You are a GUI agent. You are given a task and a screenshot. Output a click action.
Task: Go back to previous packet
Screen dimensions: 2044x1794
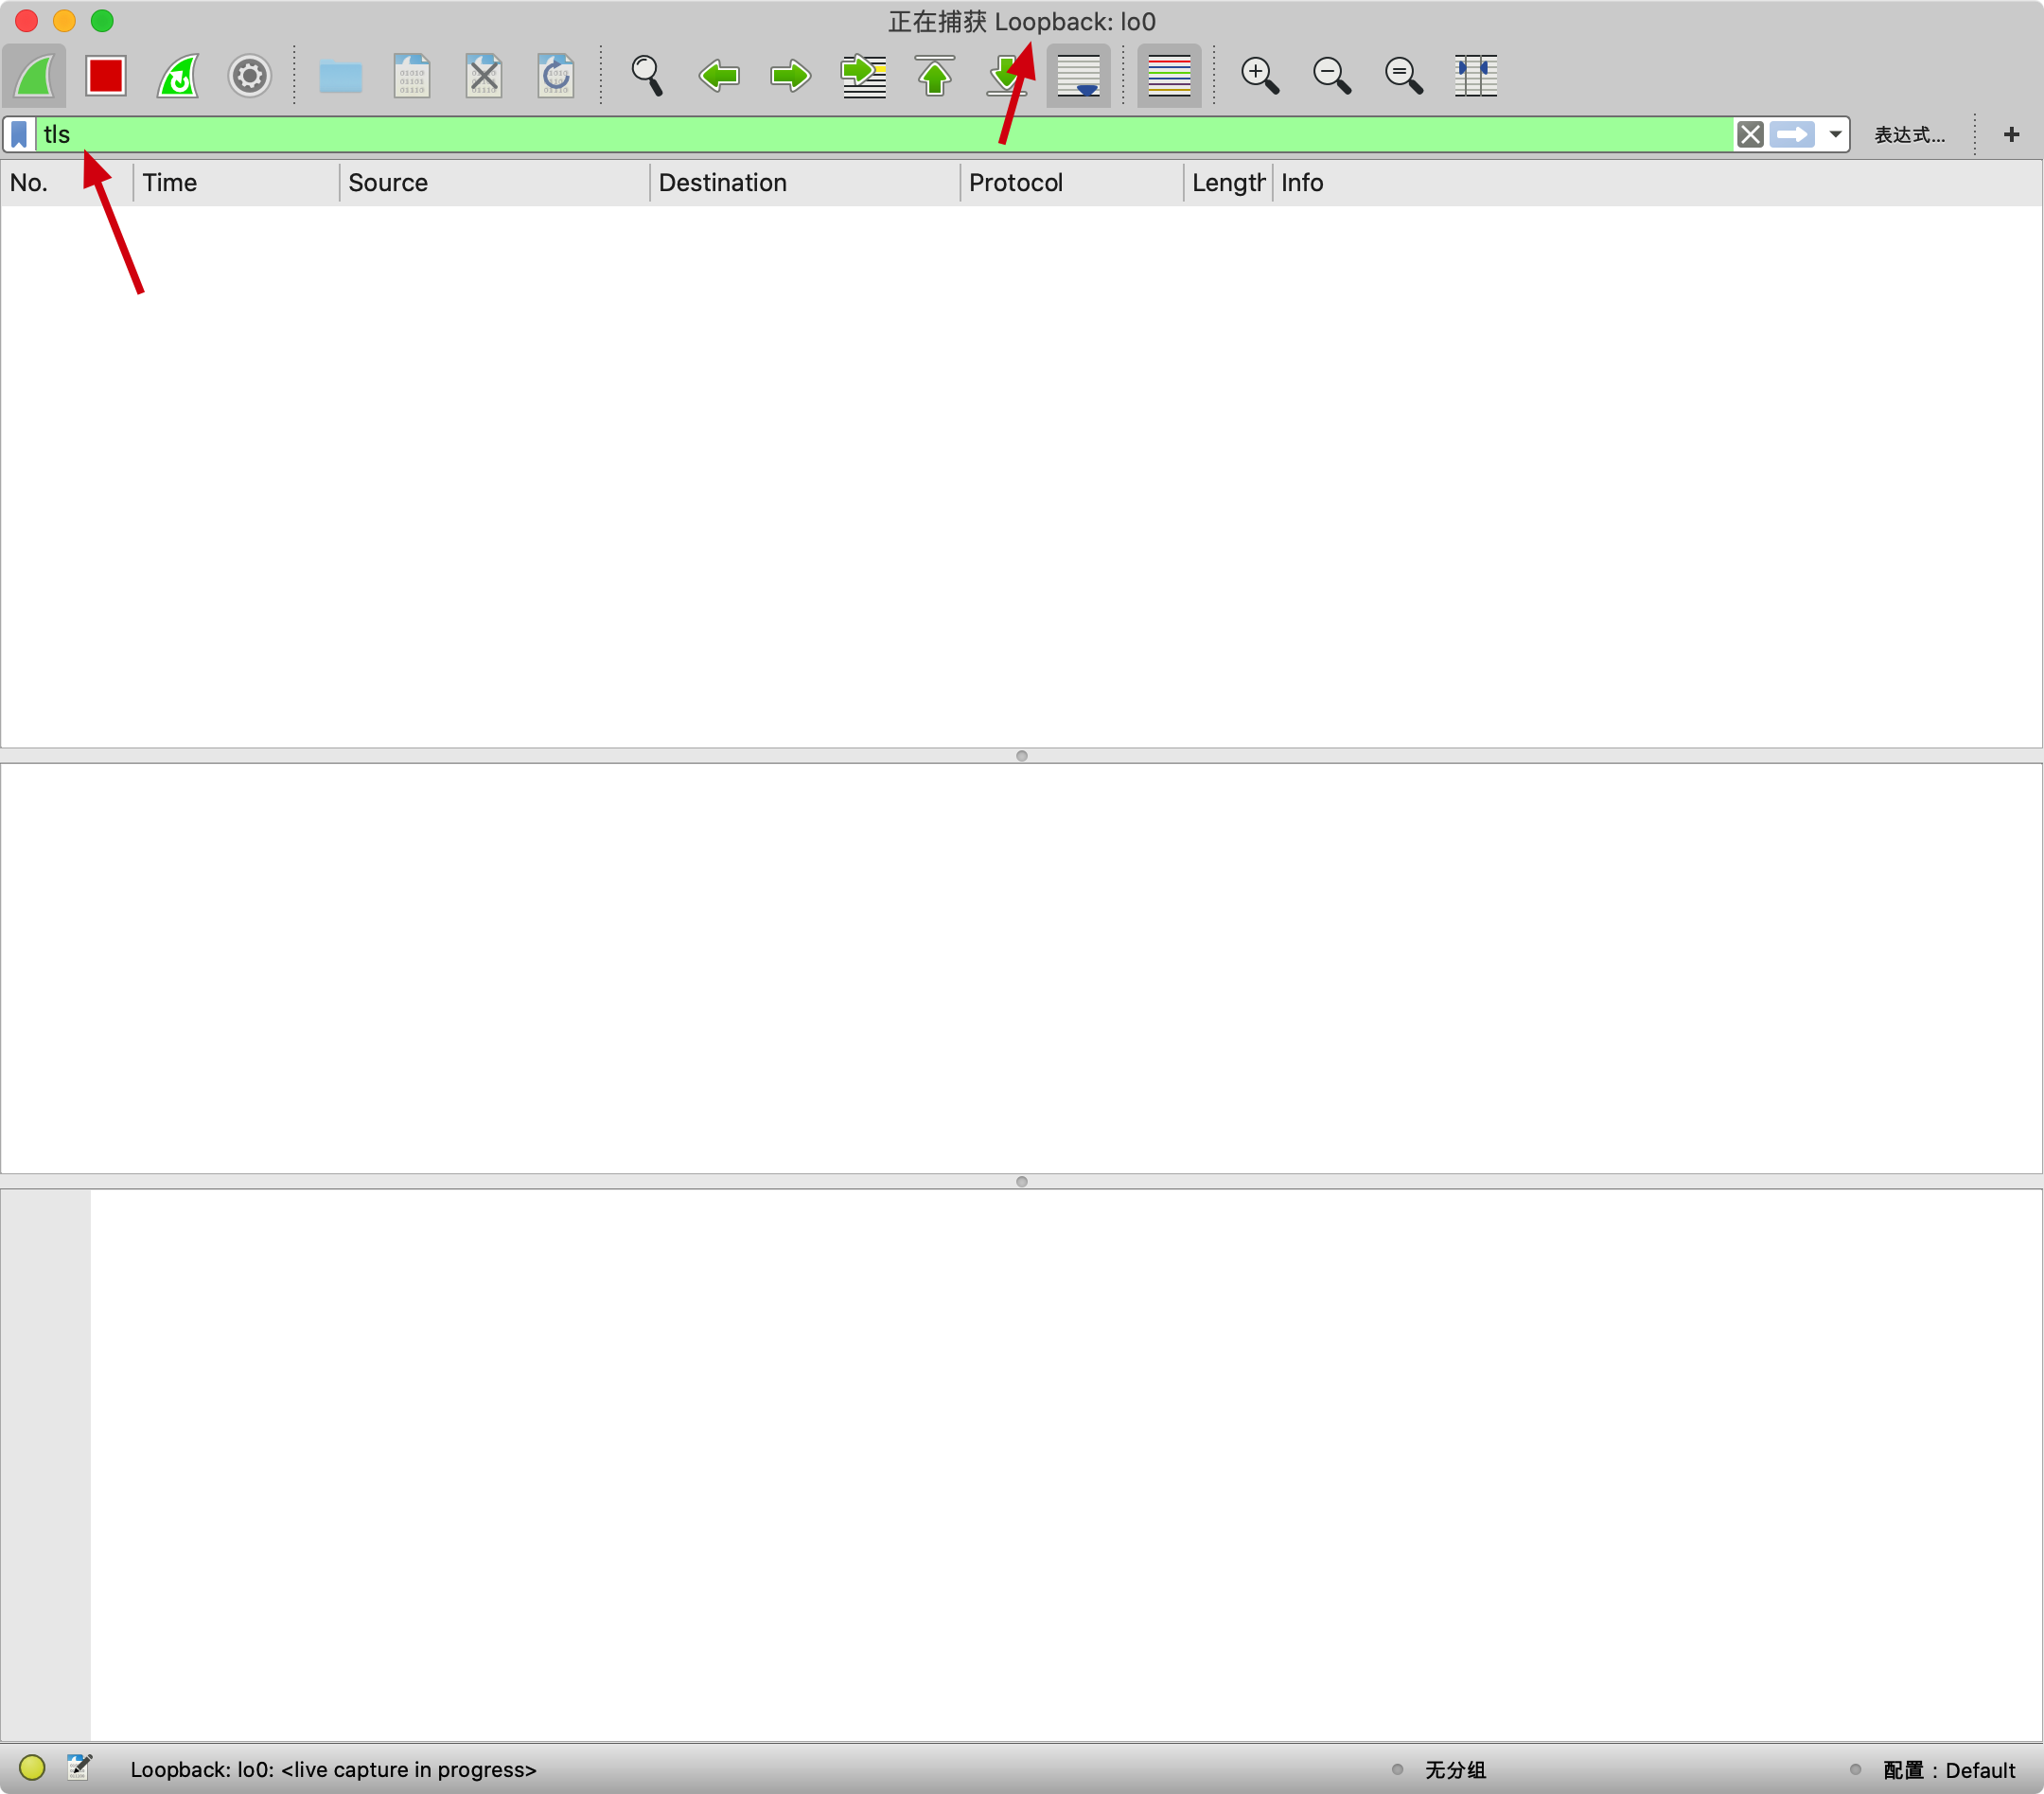coord(719,75)
